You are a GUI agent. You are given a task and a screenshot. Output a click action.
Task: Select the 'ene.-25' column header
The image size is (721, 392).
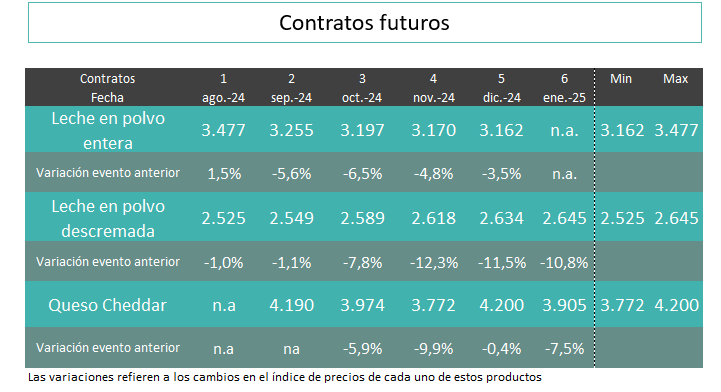[564, 97]
